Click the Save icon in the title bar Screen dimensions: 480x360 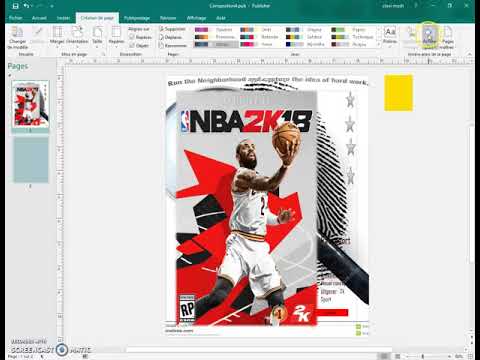[x=15, y=6]
